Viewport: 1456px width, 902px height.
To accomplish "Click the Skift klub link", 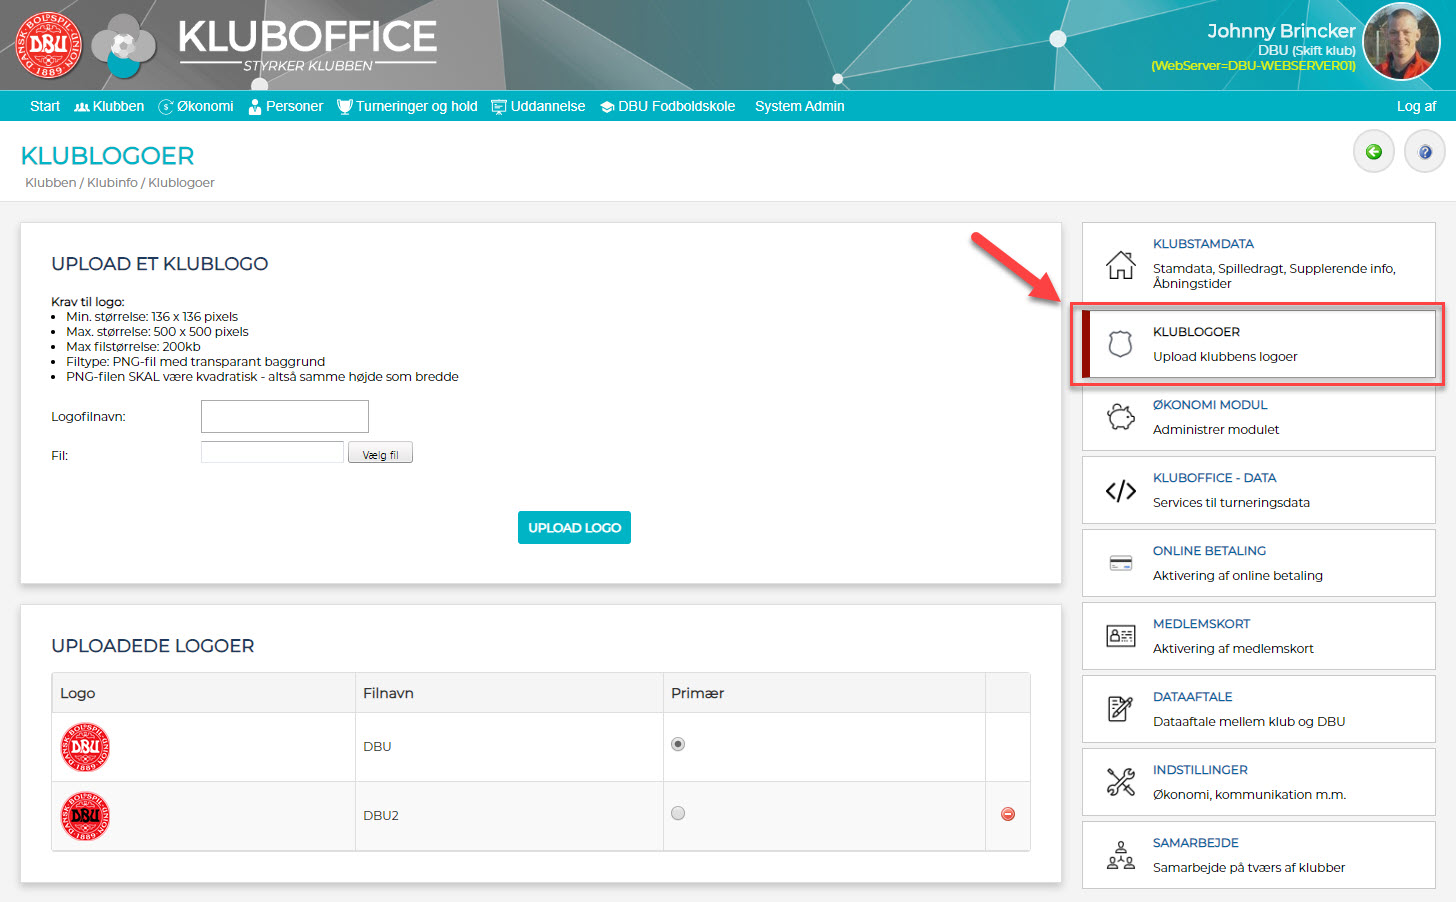I will point(1323,50).
